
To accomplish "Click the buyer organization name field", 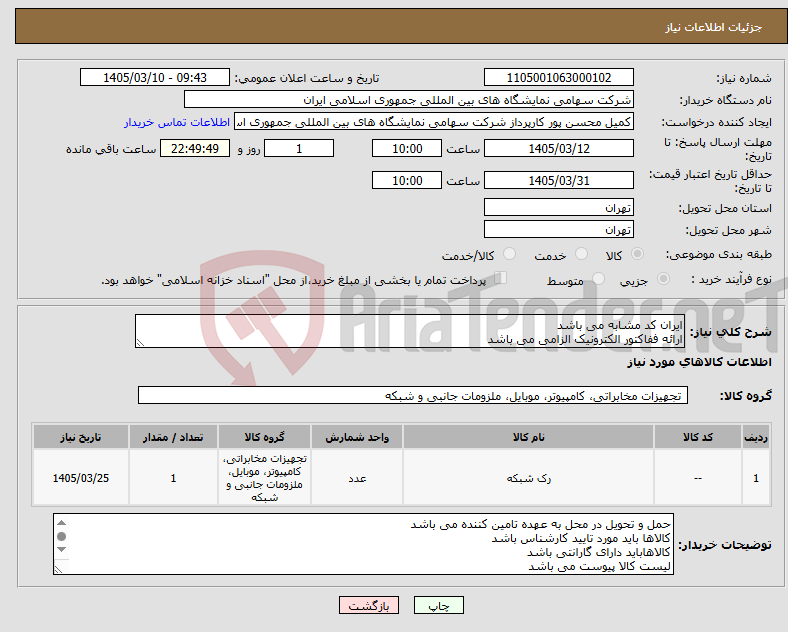I will coord(409,100).
